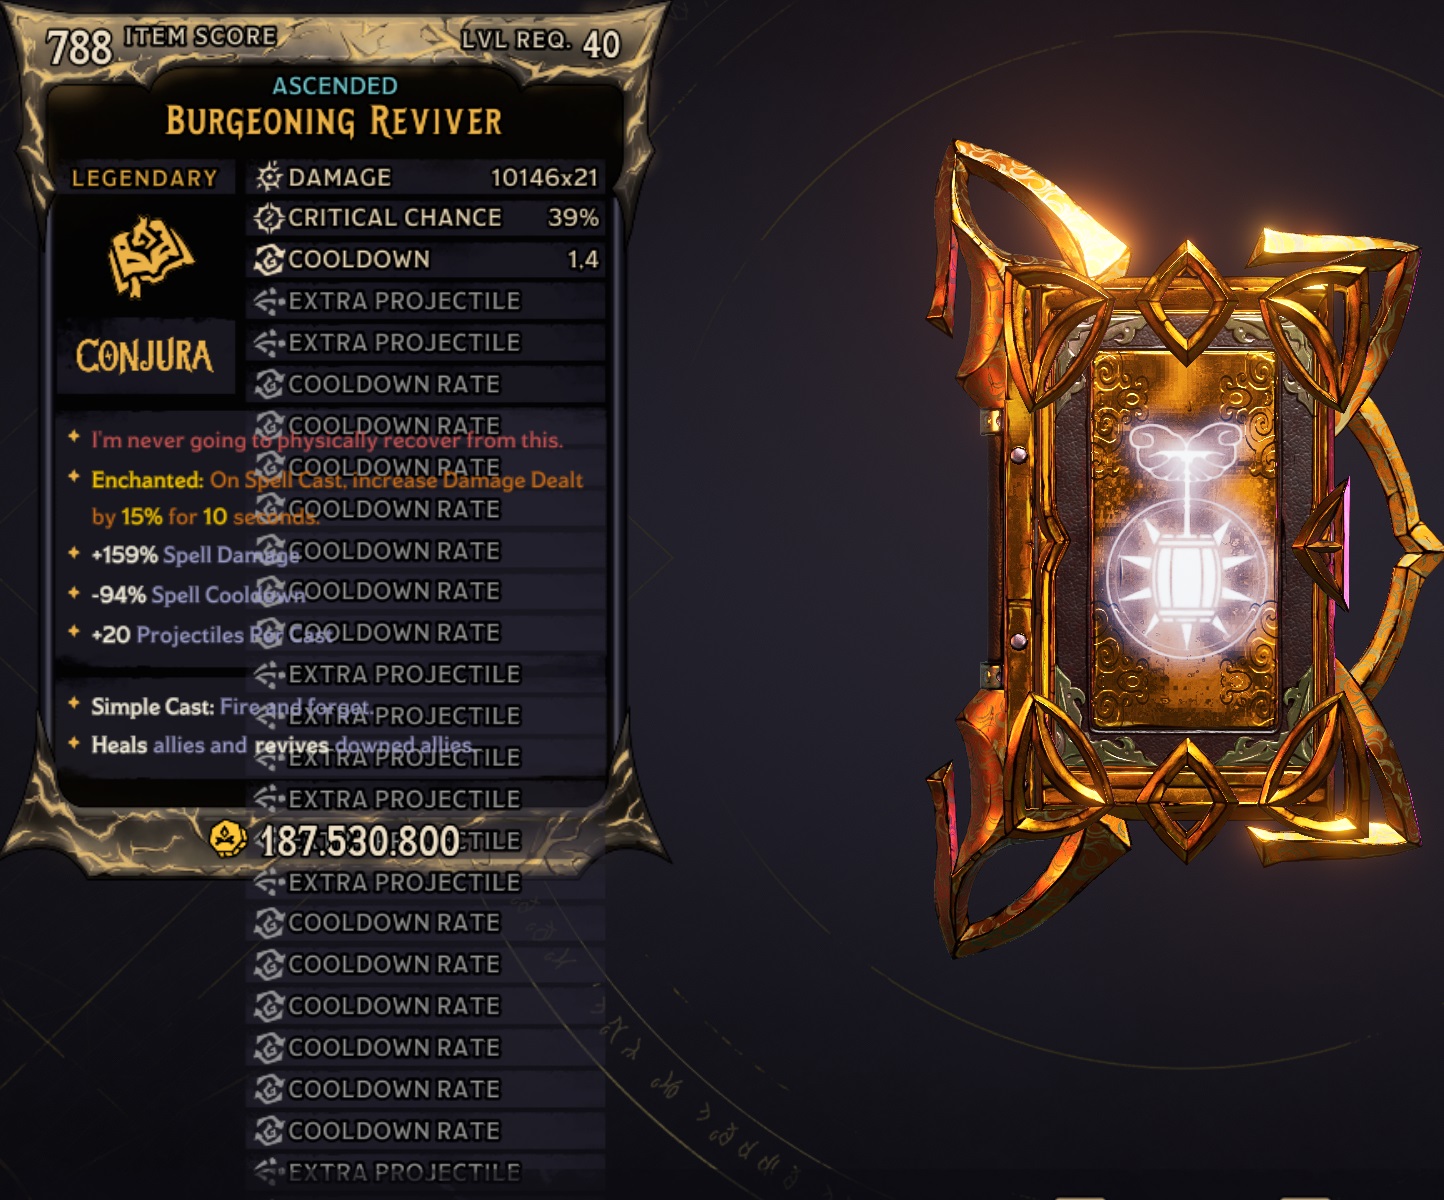Click the Damage stat burst icon
The width and height of the screenshot is (1444, 1200).
tap(268, 177)
